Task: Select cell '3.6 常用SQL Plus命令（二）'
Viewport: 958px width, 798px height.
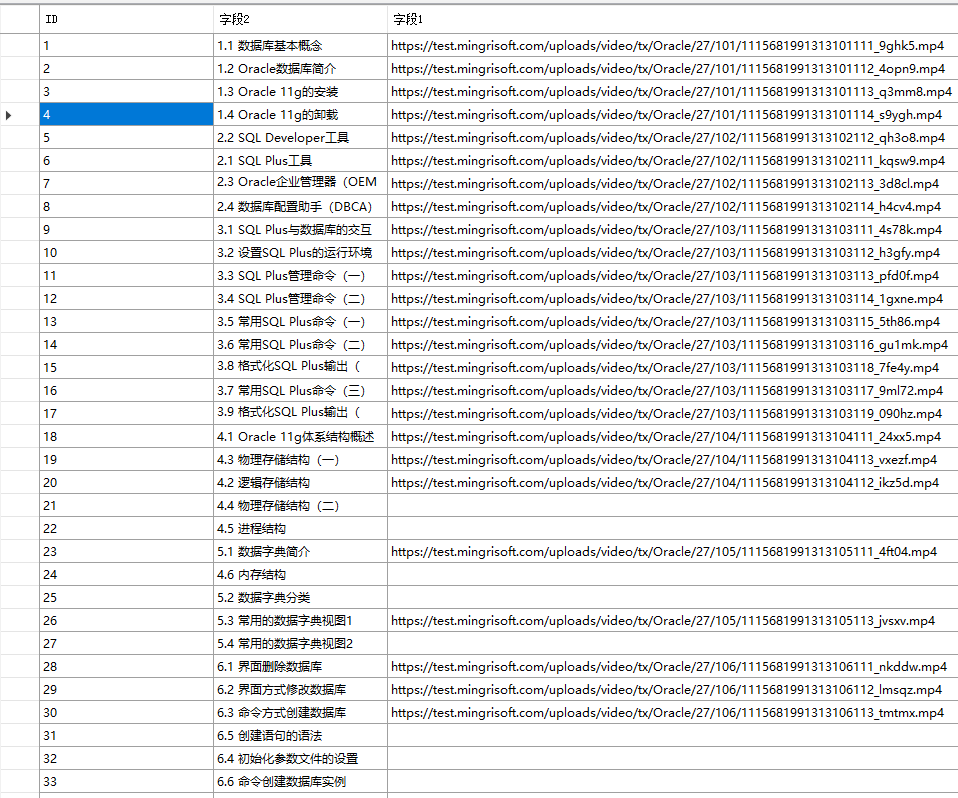Action: coord(300,345)
